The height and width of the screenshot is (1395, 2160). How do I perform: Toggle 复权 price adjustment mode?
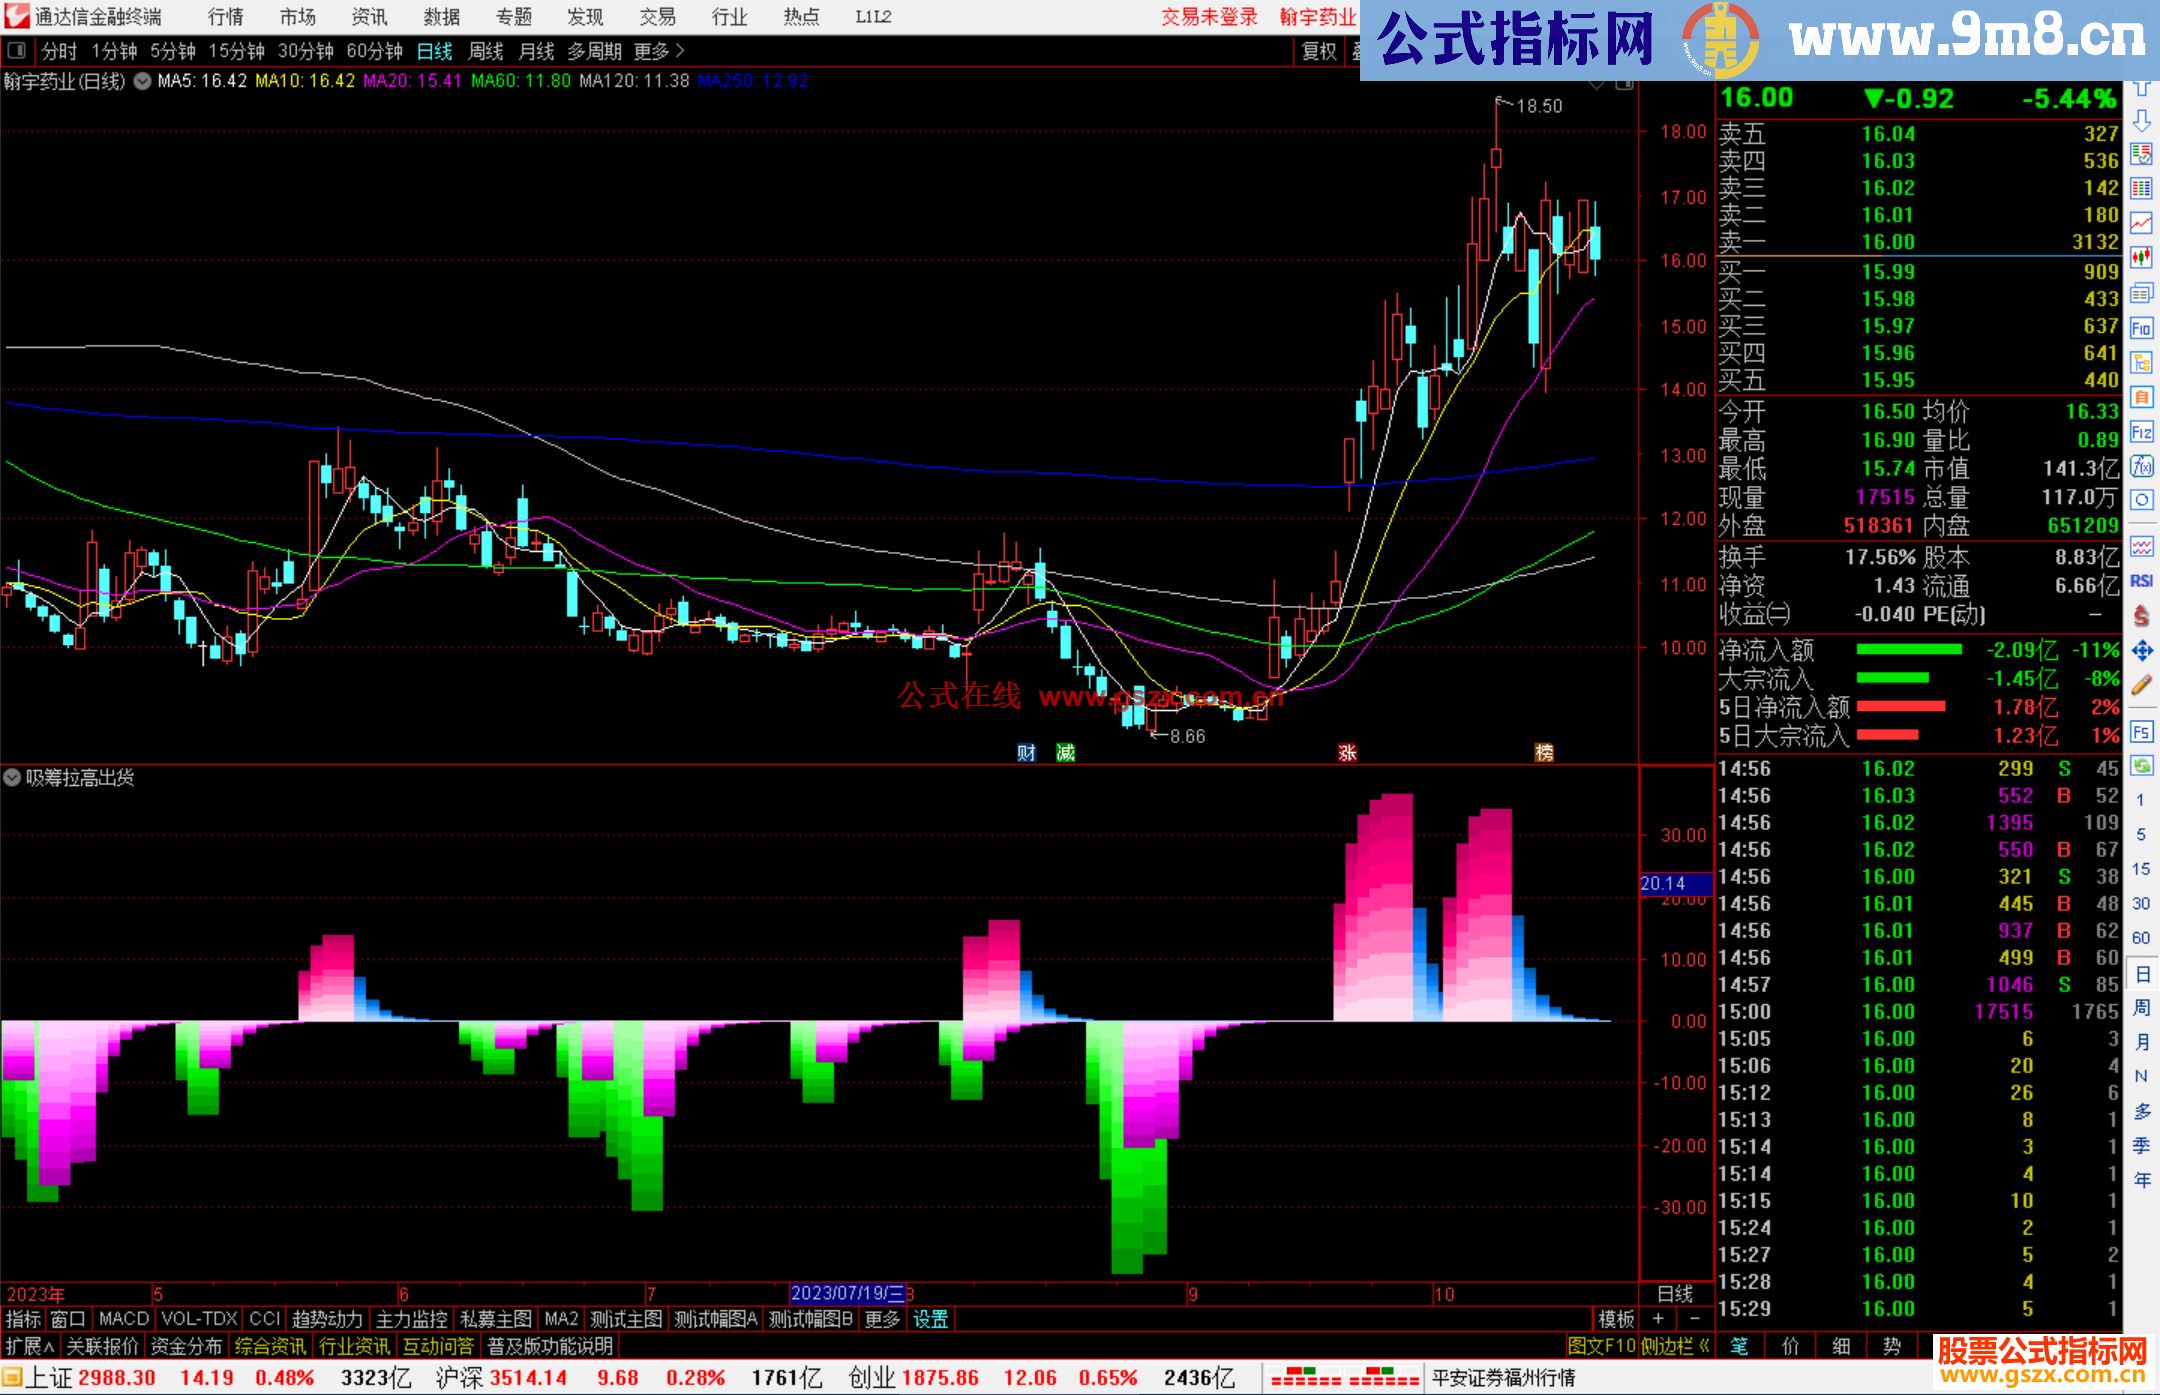coord(1318,51)
